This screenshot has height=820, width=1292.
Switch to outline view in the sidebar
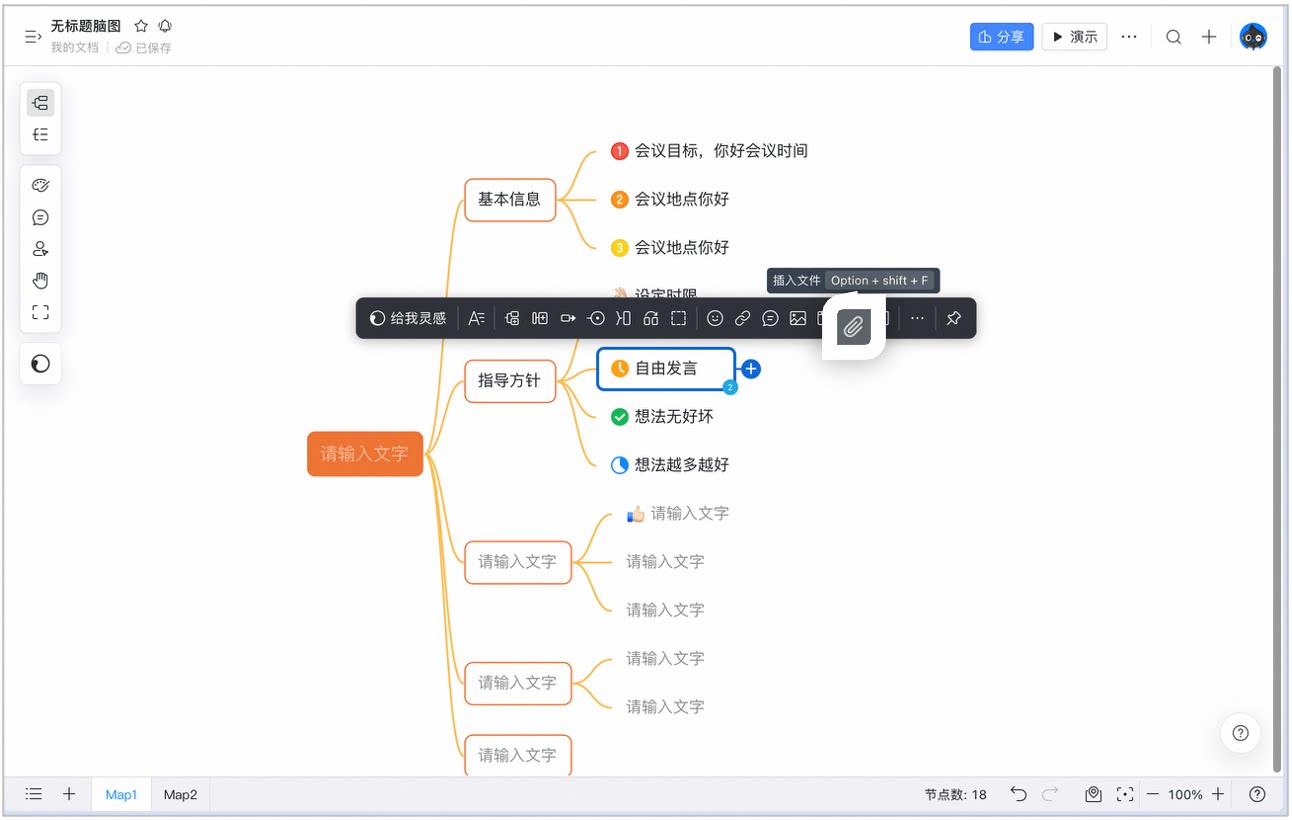pos(41,134)
